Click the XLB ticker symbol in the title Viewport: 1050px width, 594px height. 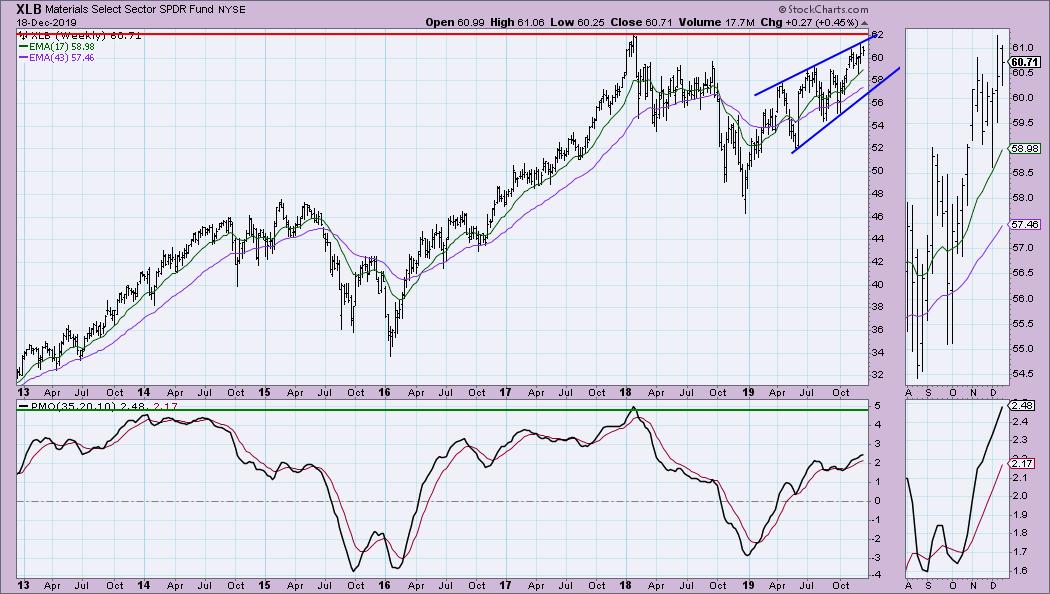[x=29, y=9]
